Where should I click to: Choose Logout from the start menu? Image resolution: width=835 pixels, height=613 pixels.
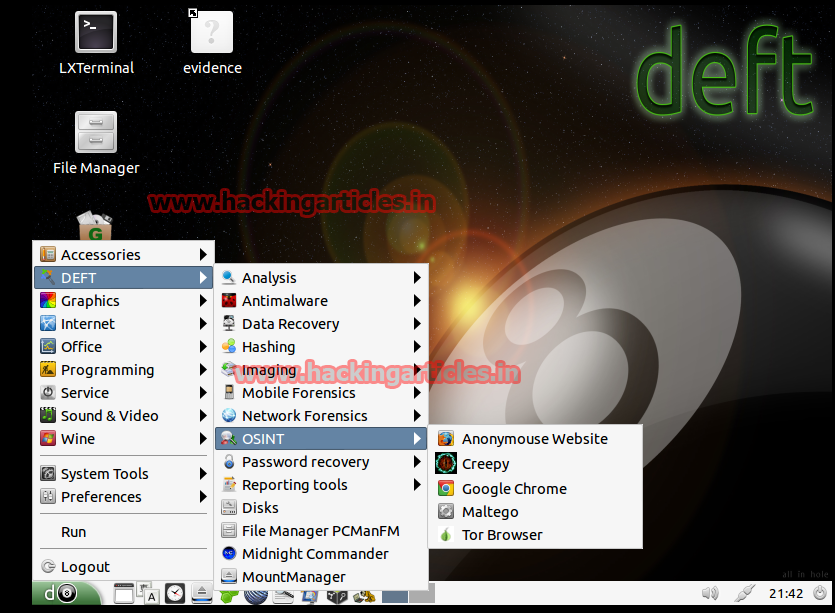coord(124,567)
